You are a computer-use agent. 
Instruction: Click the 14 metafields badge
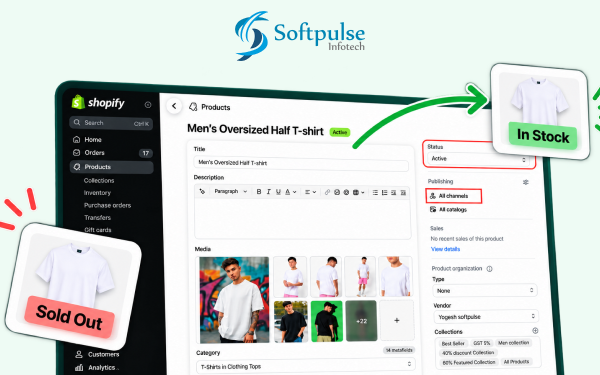coord(399,350)
